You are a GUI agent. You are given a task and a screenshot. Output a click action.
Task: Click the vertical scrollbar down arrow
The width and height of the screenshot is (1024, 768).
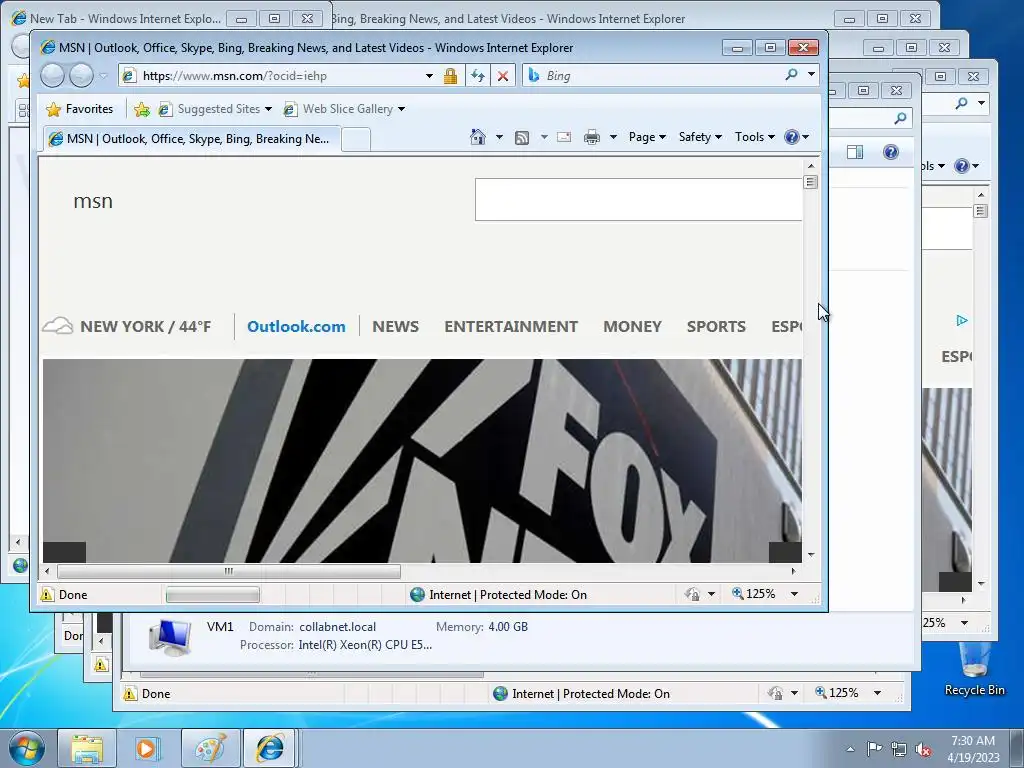coord(810,554)
